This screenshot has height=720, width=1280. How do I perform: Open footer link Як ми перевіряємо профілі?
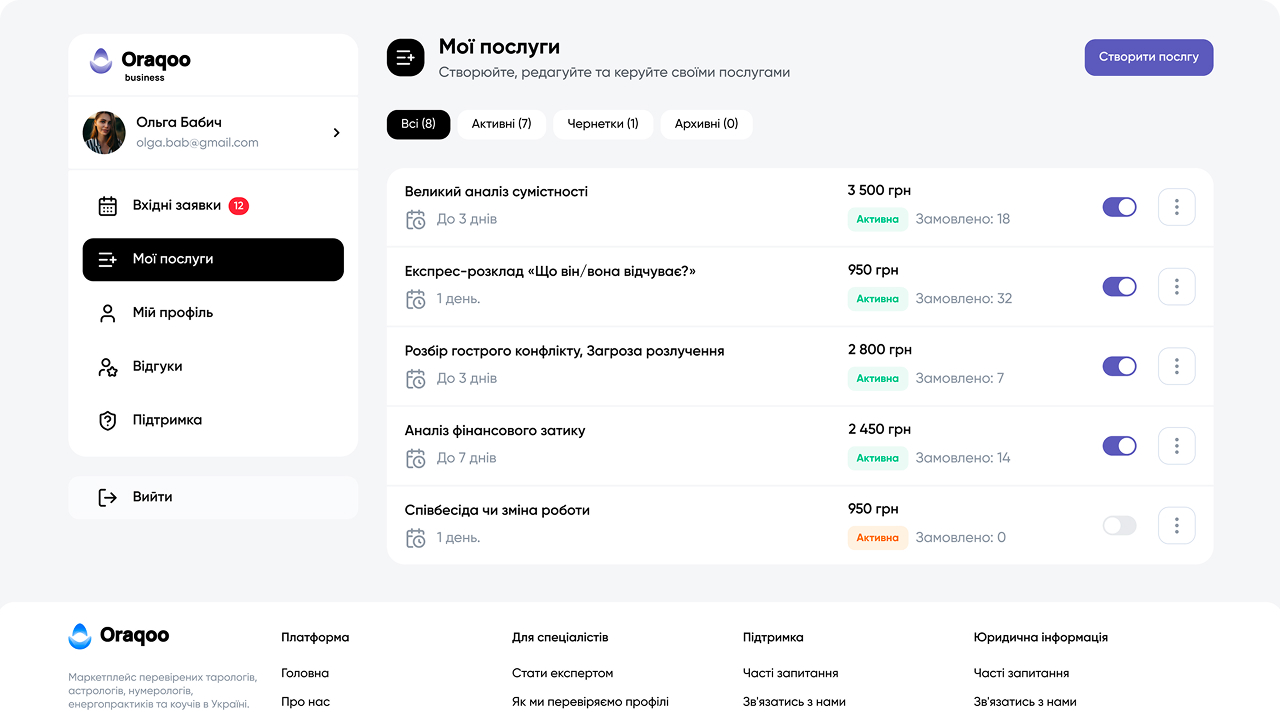[590, 702]
